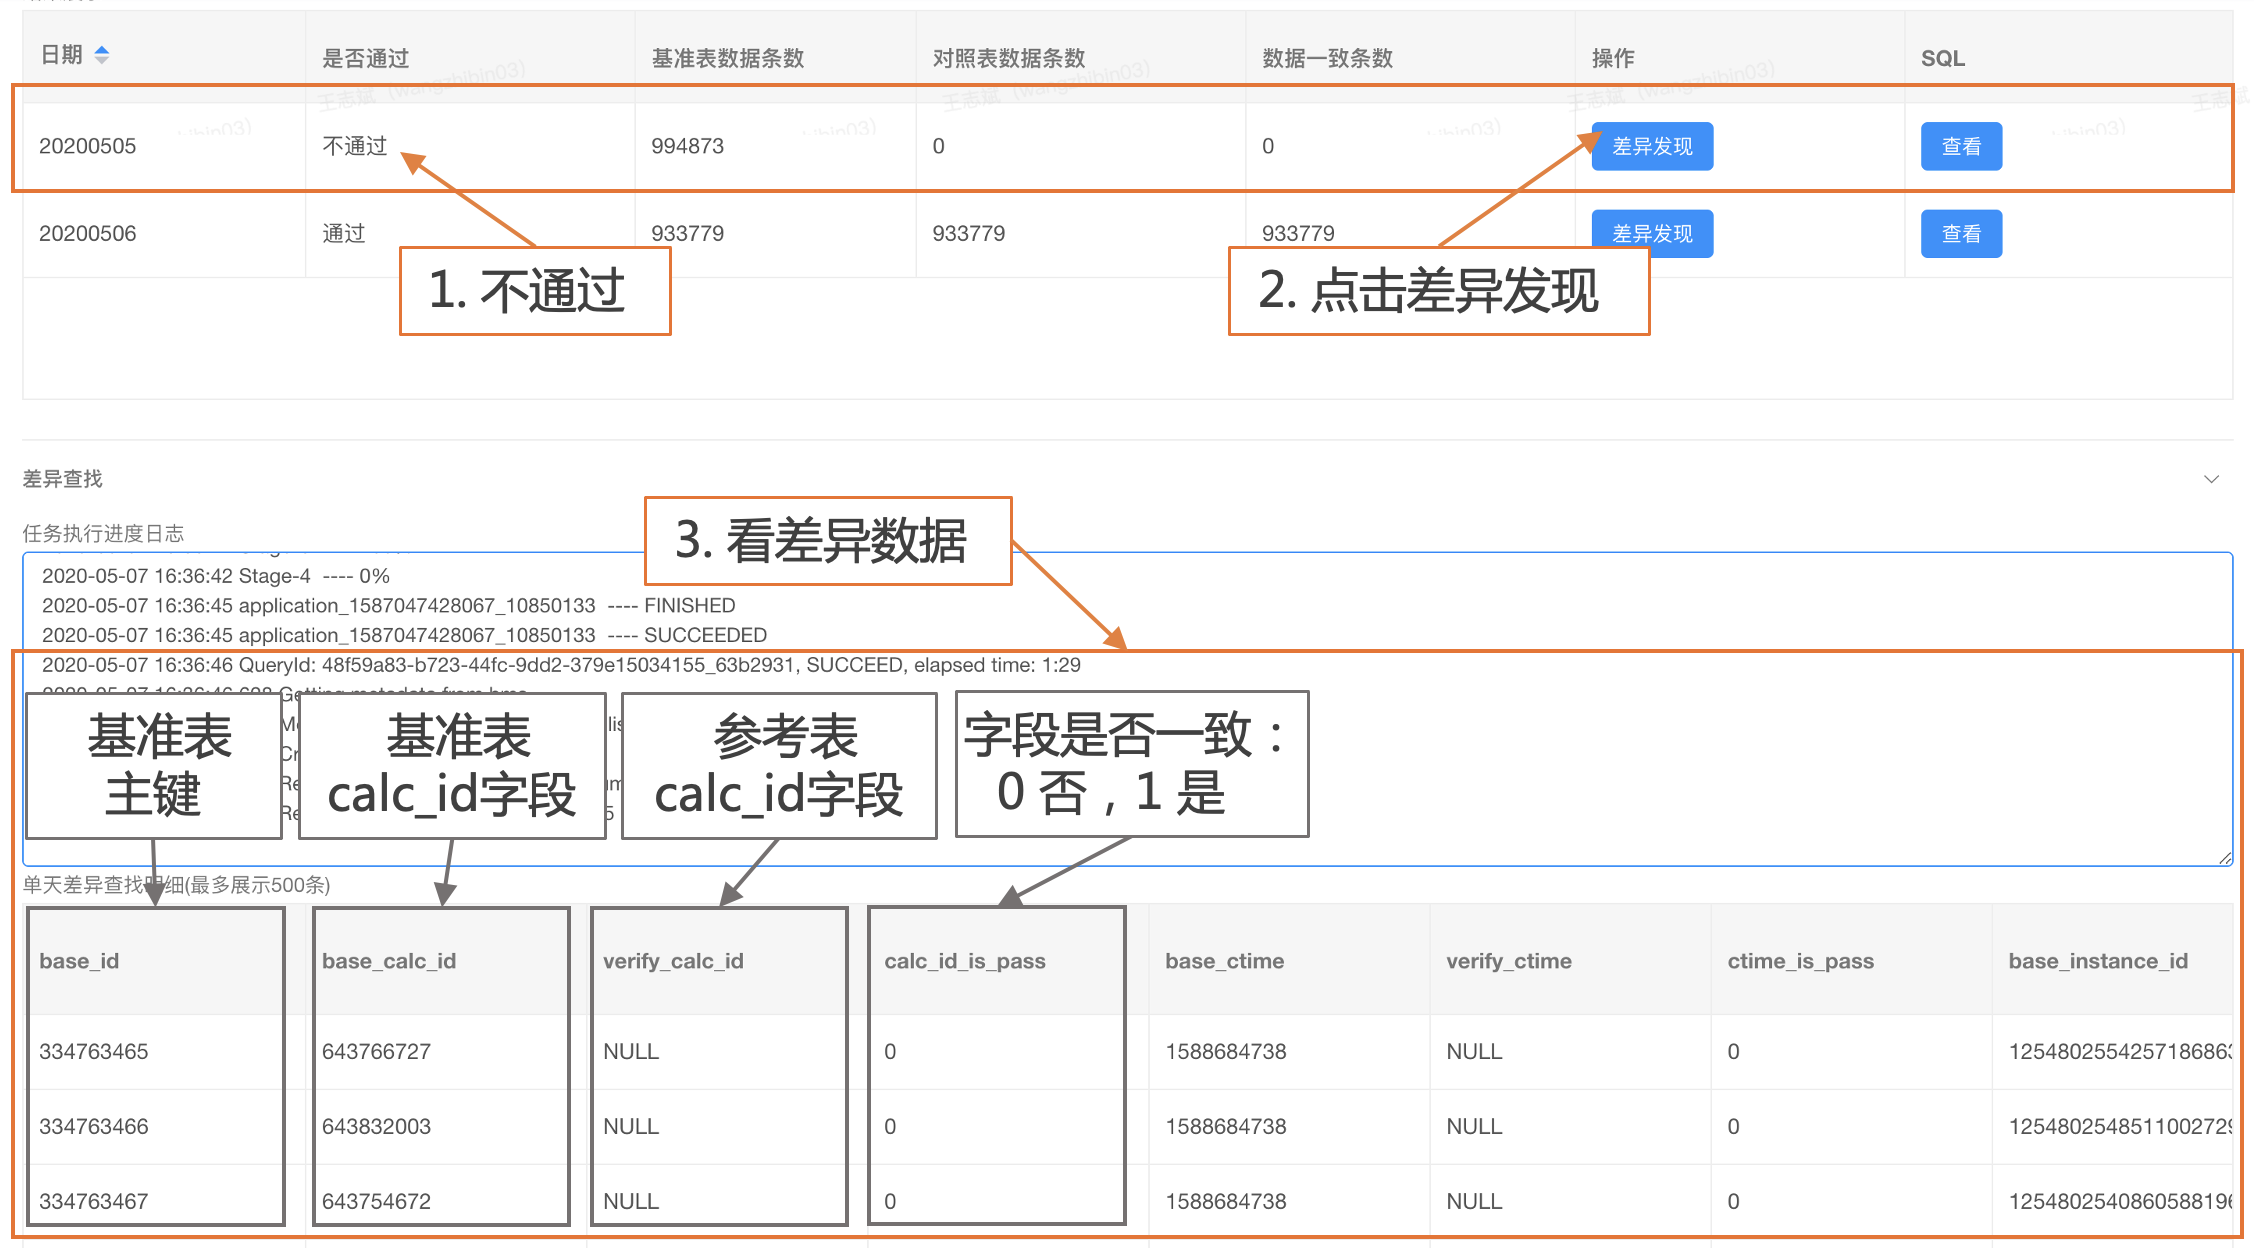Click the log textarea resize handle
The width and height of the screenshot is (2256, 1248).
point(2224,858)
